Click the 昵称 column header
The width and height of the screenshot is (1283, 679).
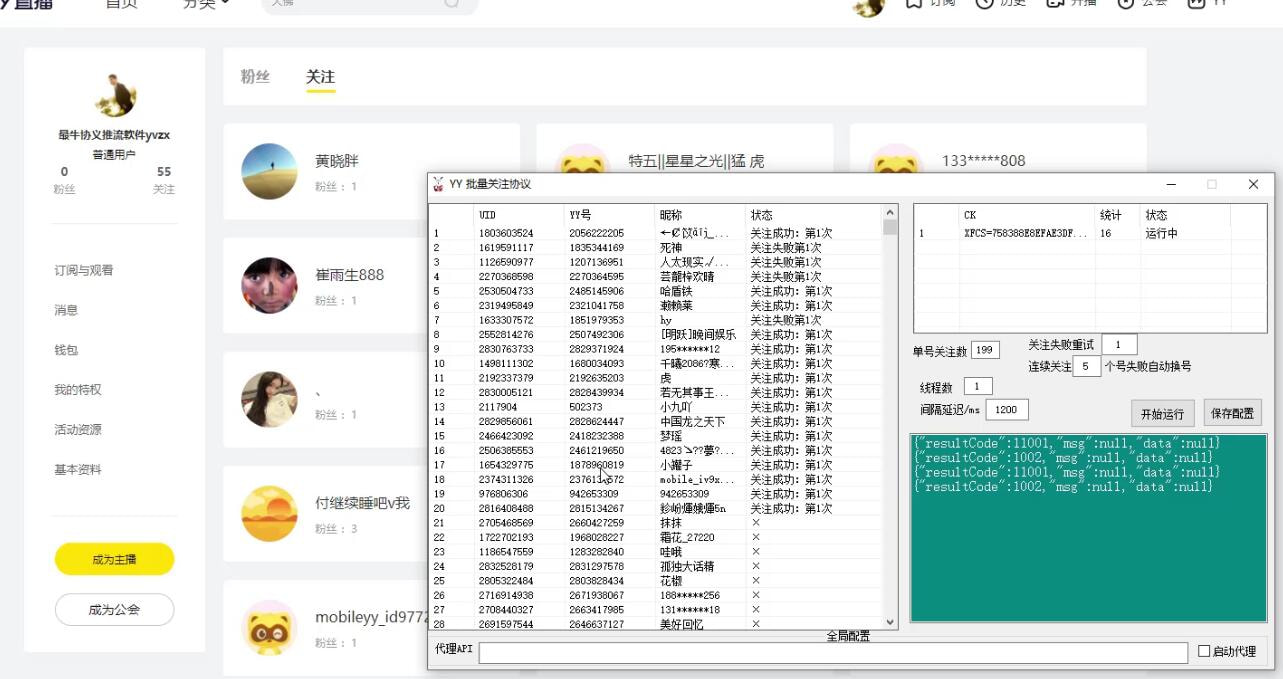tap(700, 215)
